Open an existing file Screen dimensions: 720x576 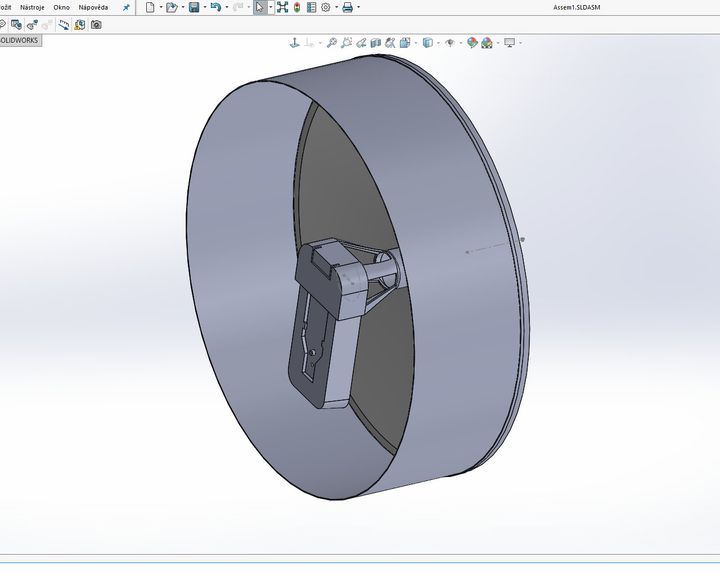point(172,7)
